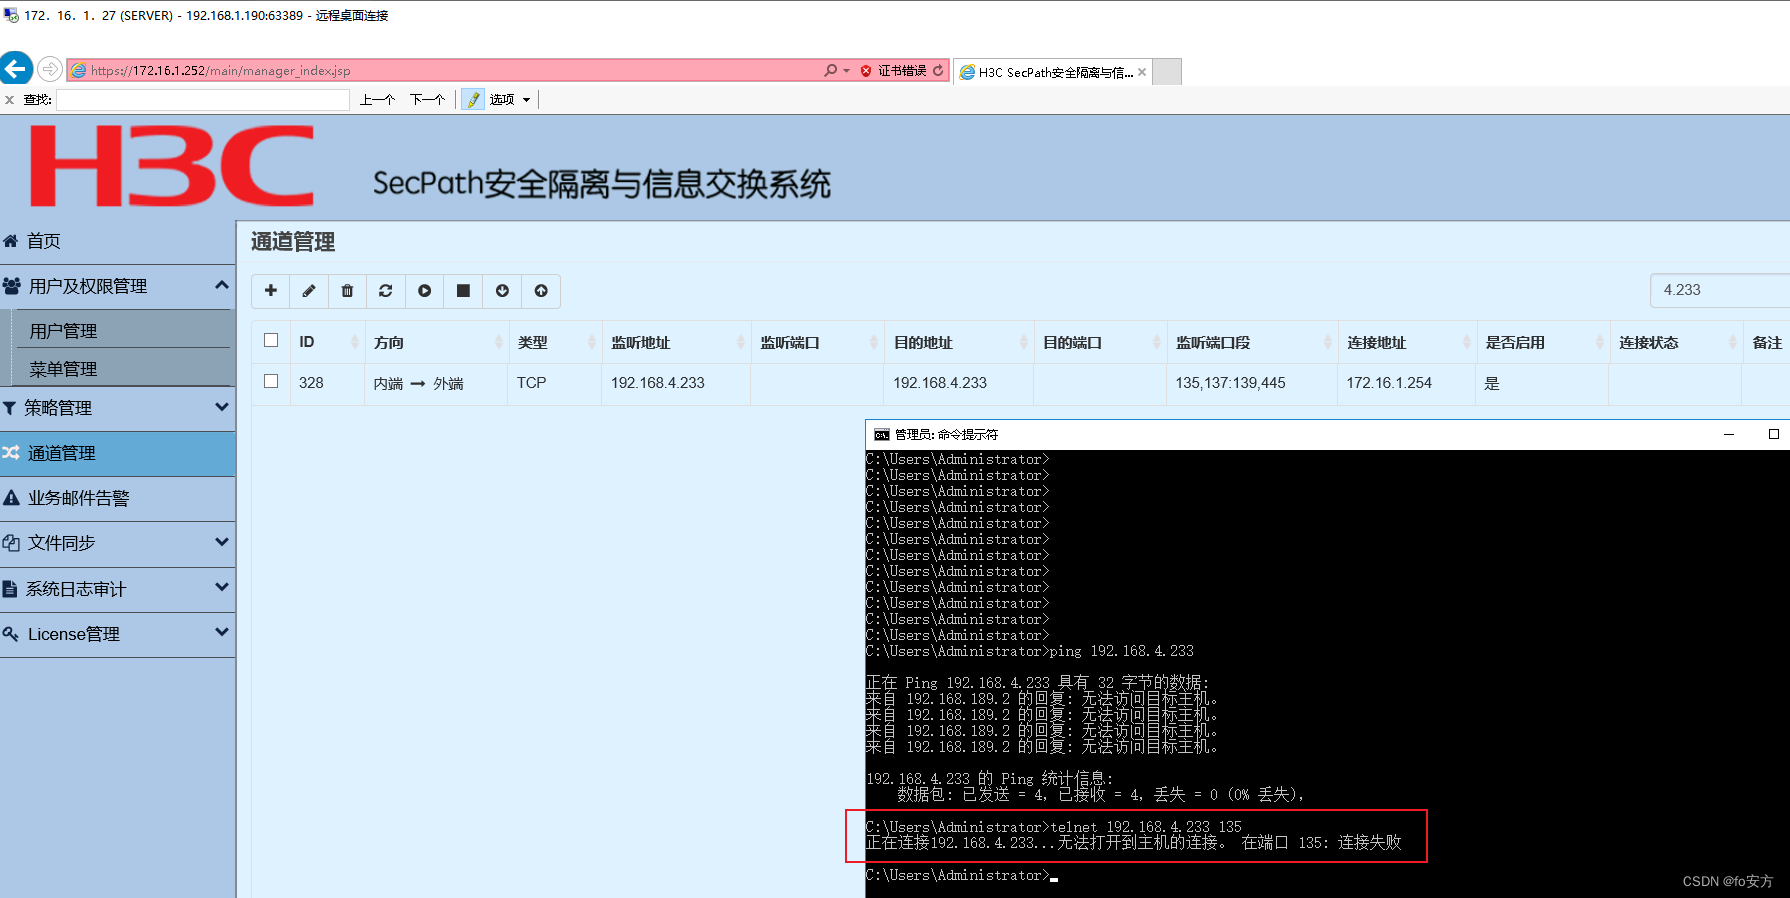
Task: Sort by the 目的端口 column header
Action: [1100, 342]
